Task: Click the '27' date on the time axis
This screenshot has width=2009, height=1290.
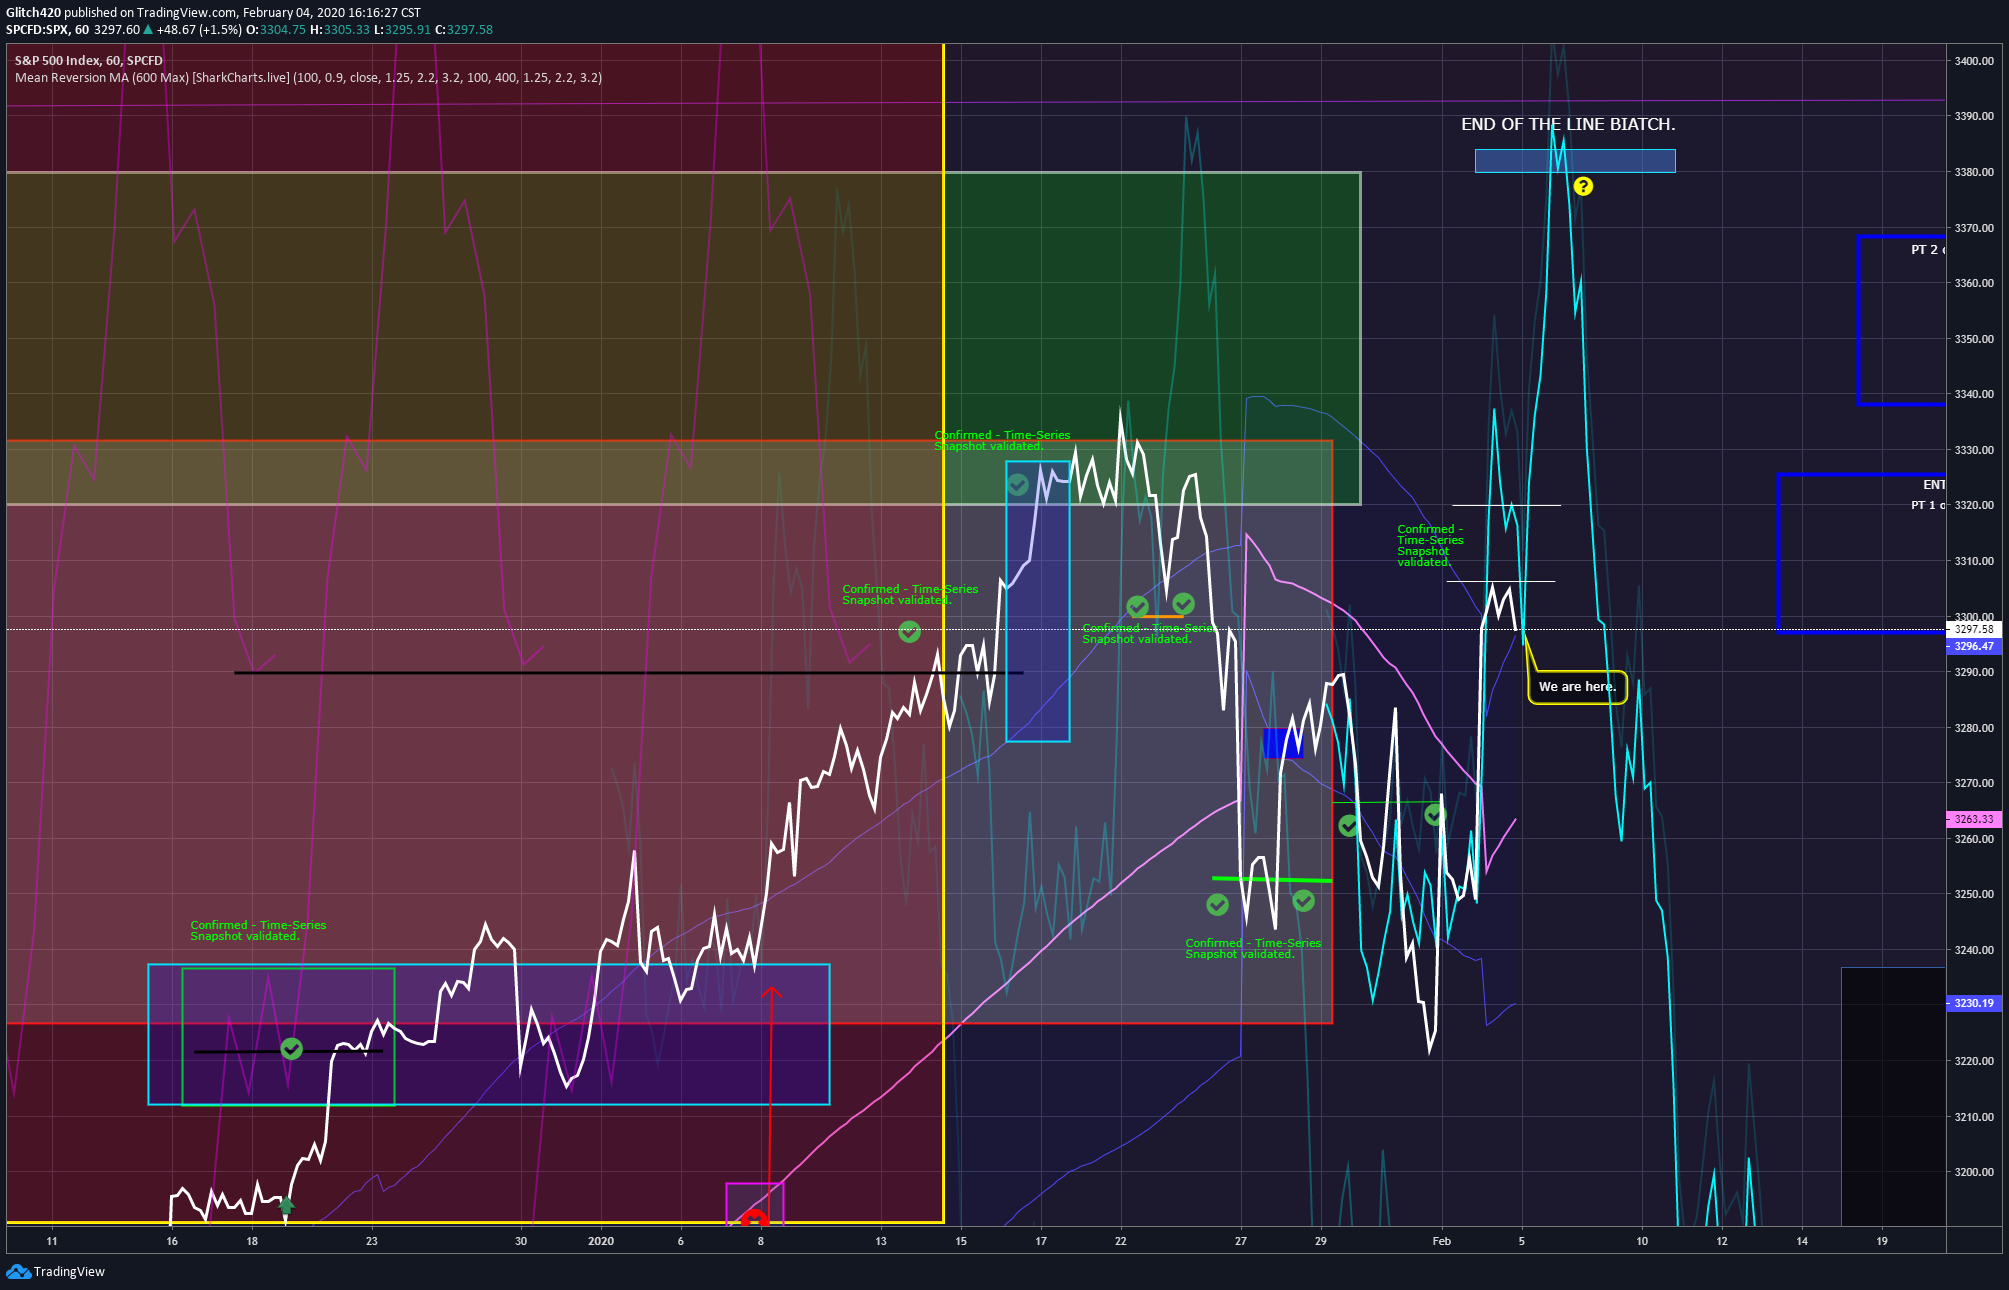Action: click(x=1241, y=1241)
